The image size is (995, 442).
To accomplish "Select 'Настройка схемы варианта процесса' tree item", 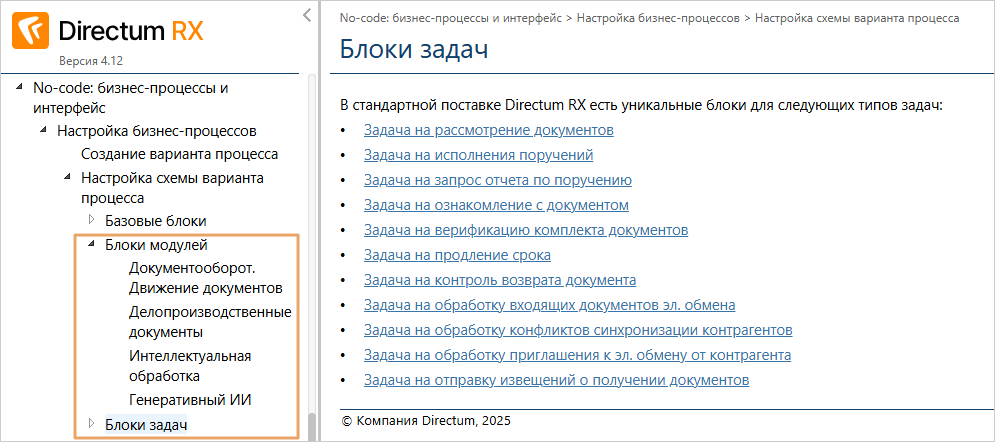I will (x=173, y=188).
